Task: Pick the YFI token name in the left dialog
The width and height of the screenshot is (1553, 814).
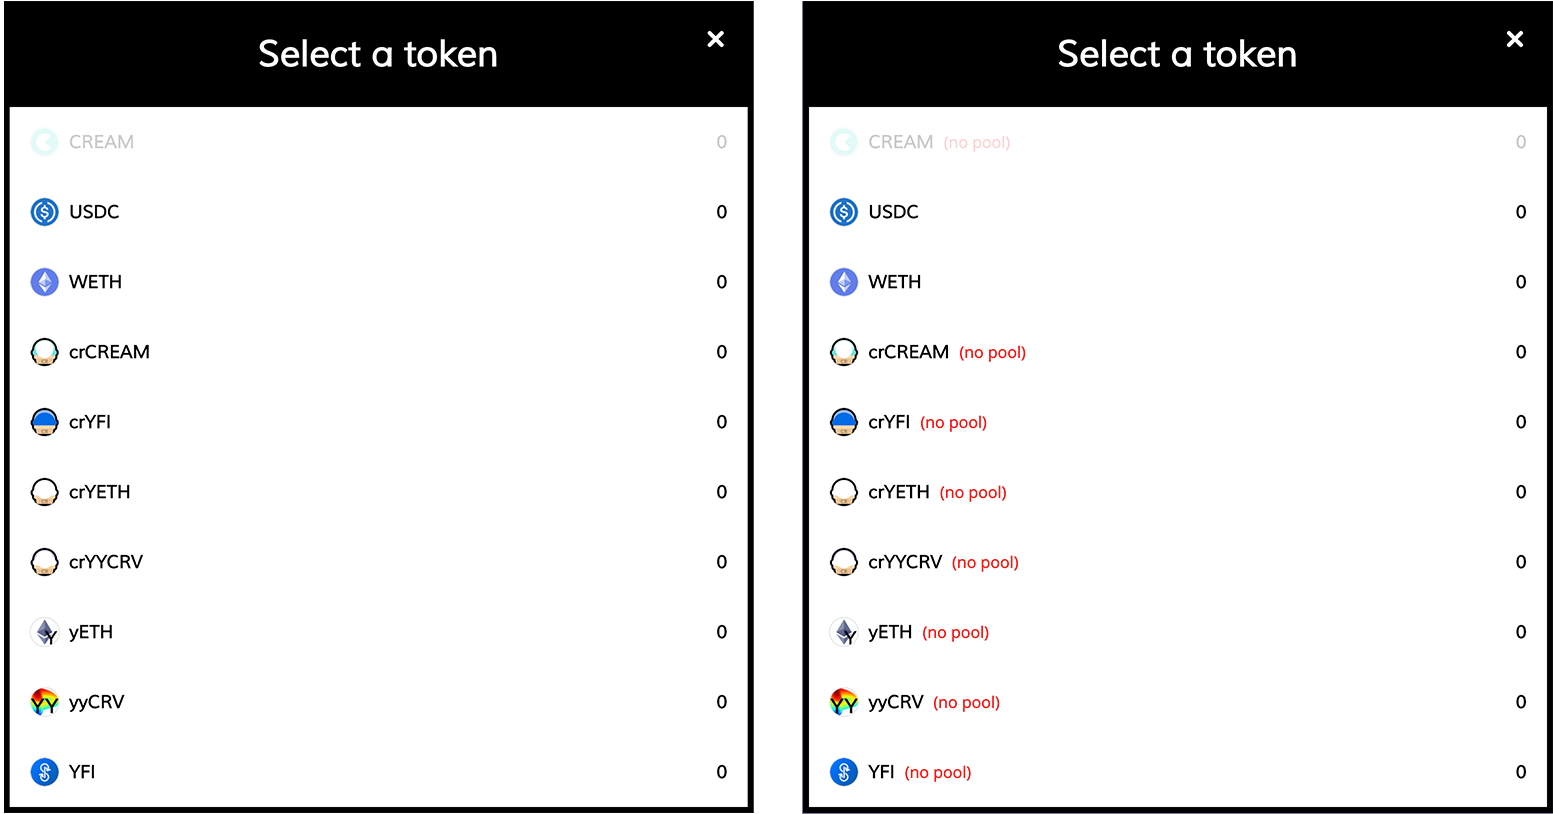Action: coord(82,772)
